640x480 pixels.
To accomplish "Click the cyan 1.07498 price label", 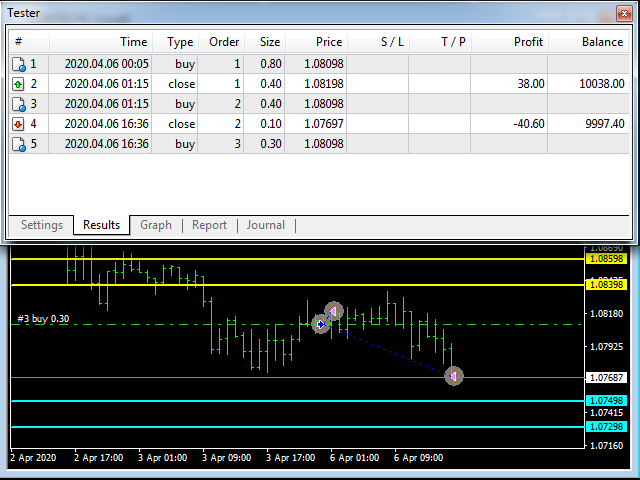I will 607,401.
